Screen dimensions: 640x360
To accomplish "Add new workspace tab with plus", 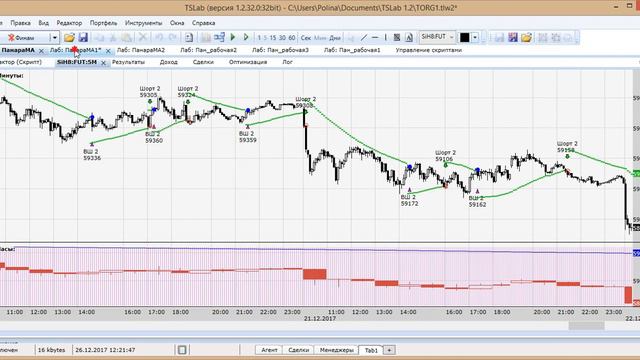I will [x=389, y=350].
